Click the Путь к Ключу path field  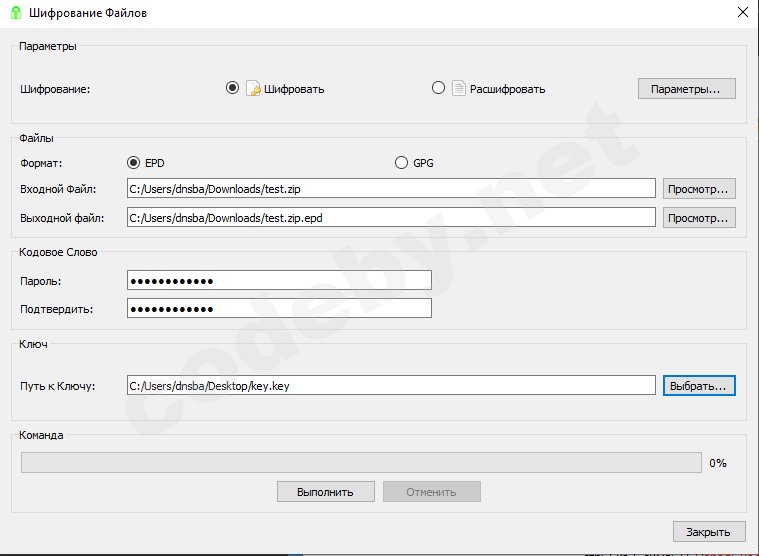391,385
